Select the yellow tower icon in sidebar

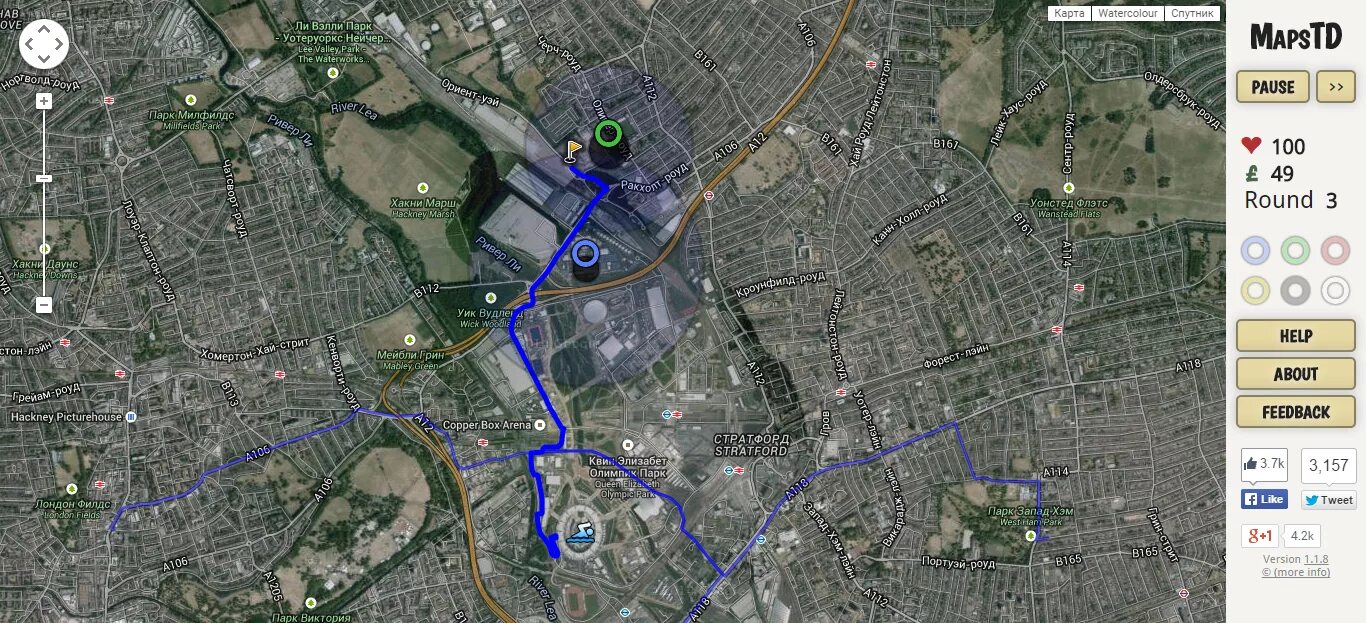1255,290
